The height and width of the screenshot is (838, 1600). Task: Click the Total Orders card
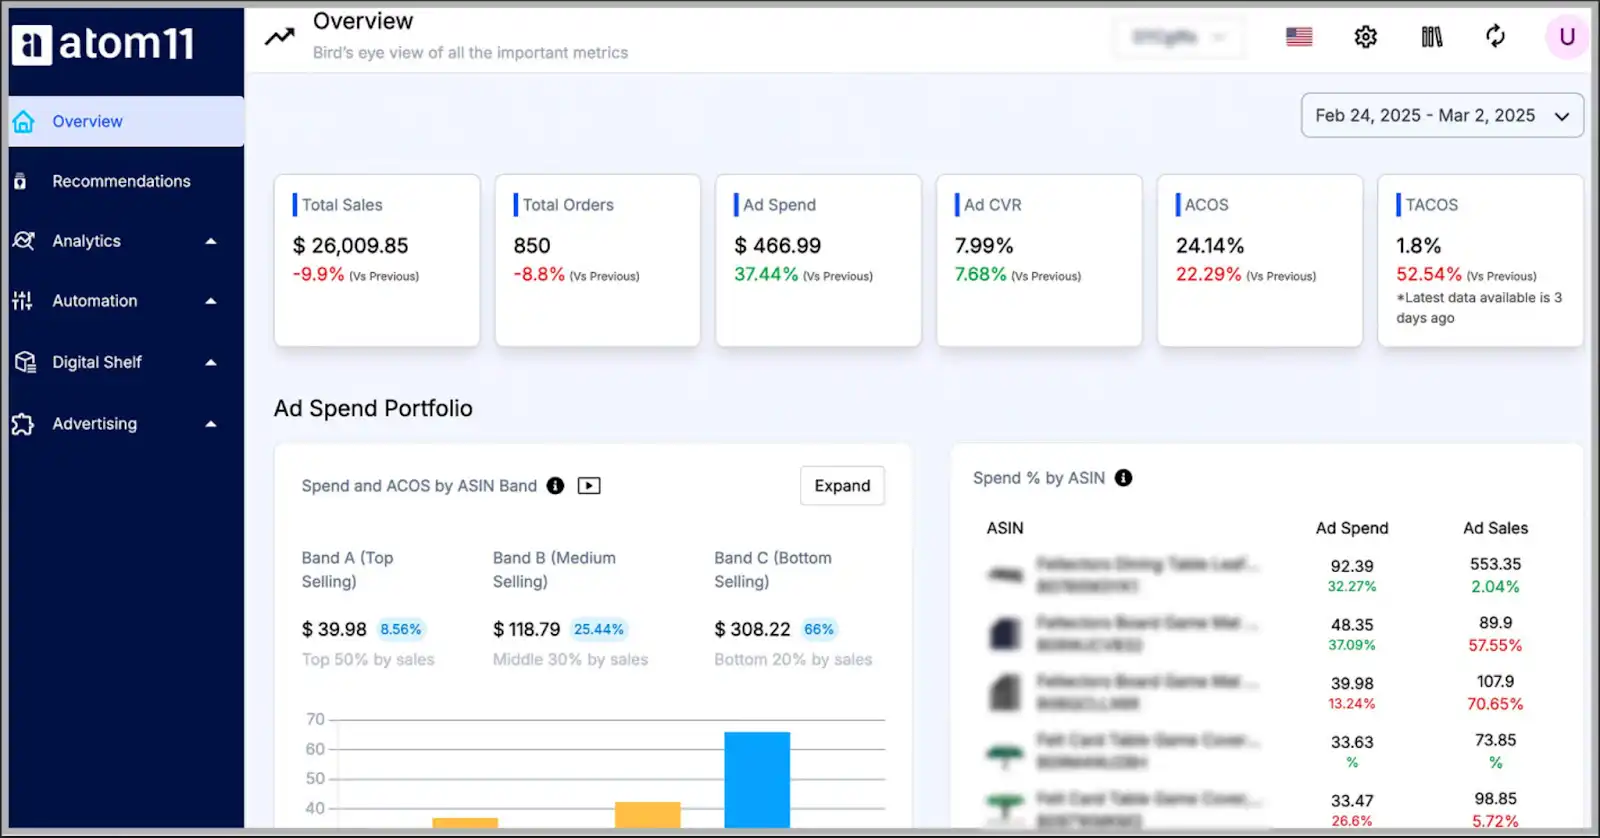point(598,261)
